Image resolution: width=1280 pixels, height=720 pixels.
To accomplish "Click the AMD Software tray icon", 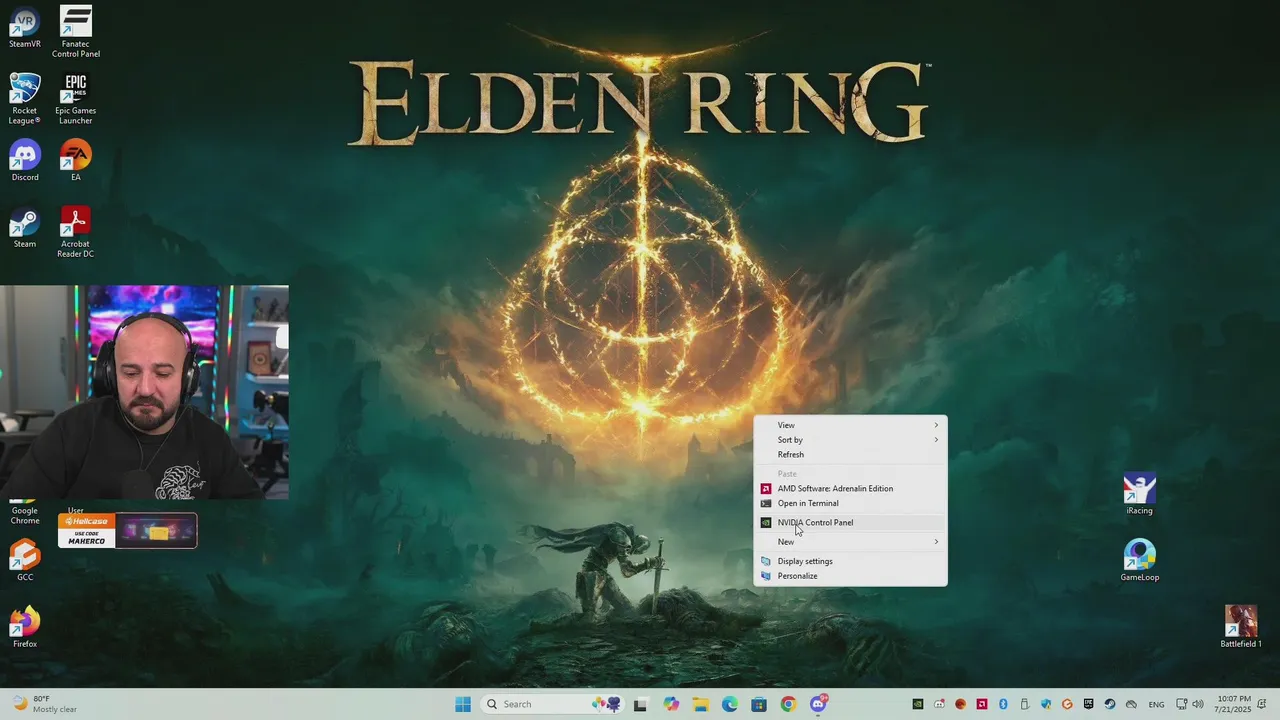I will click(x=982, y=704).
